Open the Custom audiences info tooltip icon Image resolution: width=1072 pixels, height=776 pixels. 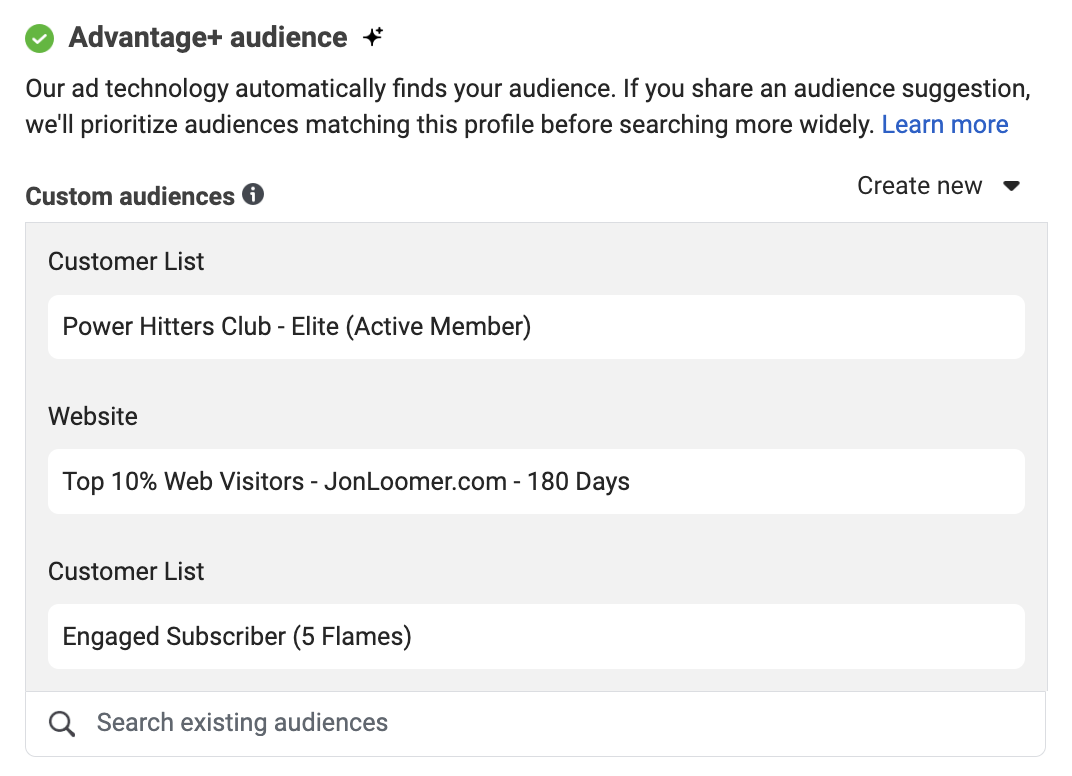(253, 195)
